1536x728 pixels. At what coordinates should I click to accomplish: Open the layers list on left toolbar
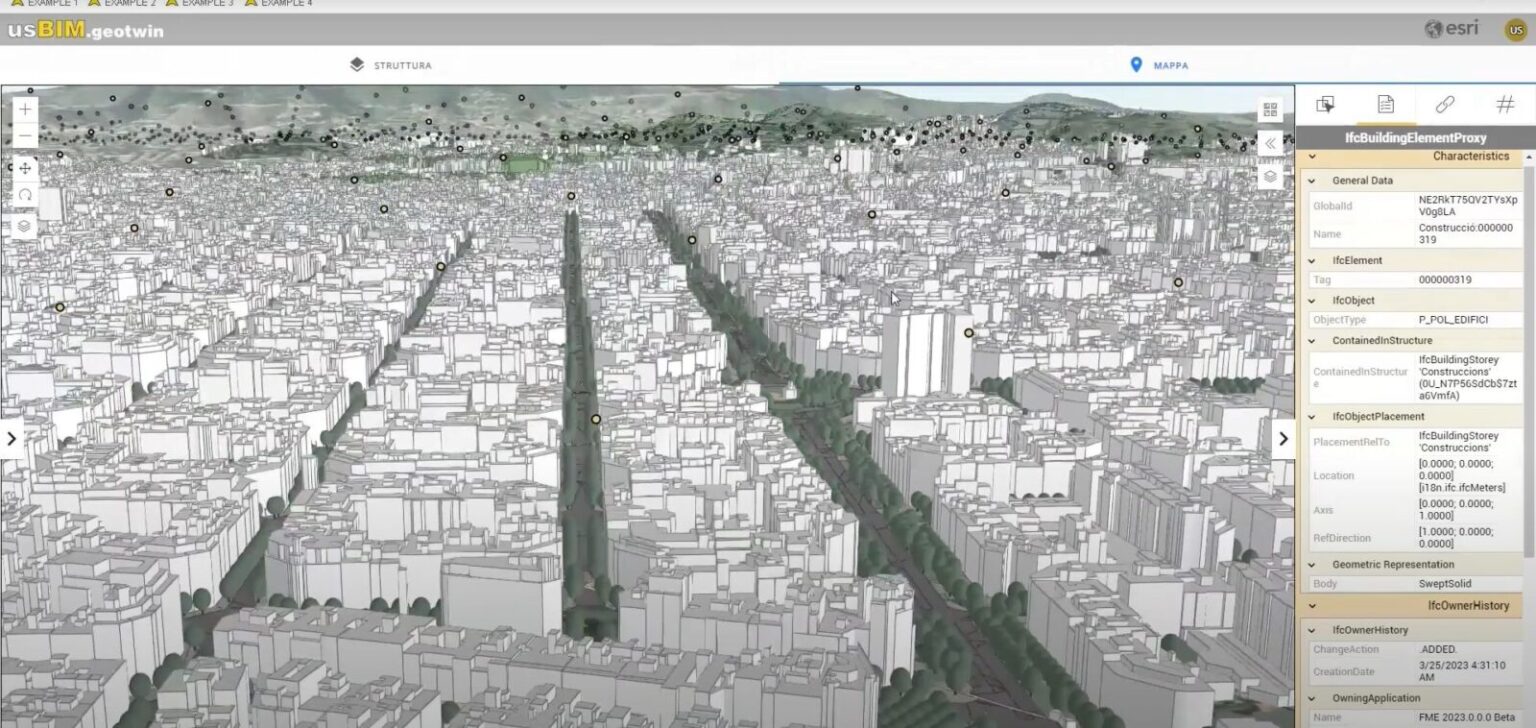pyautogui.click(x=25, y=226)
